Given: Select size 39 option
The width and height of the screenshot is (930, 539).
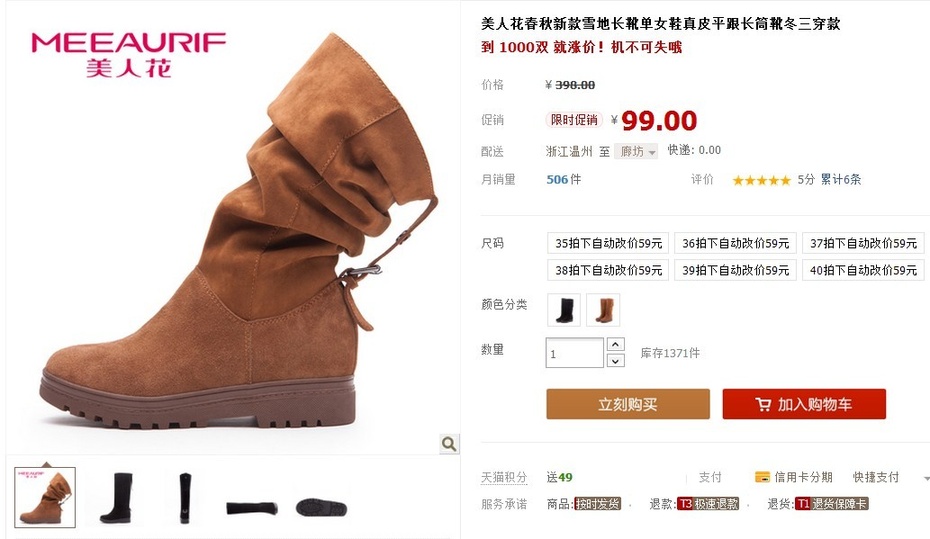Looking at the screenshot, I should pyautogui.click(x=735, y=270).
